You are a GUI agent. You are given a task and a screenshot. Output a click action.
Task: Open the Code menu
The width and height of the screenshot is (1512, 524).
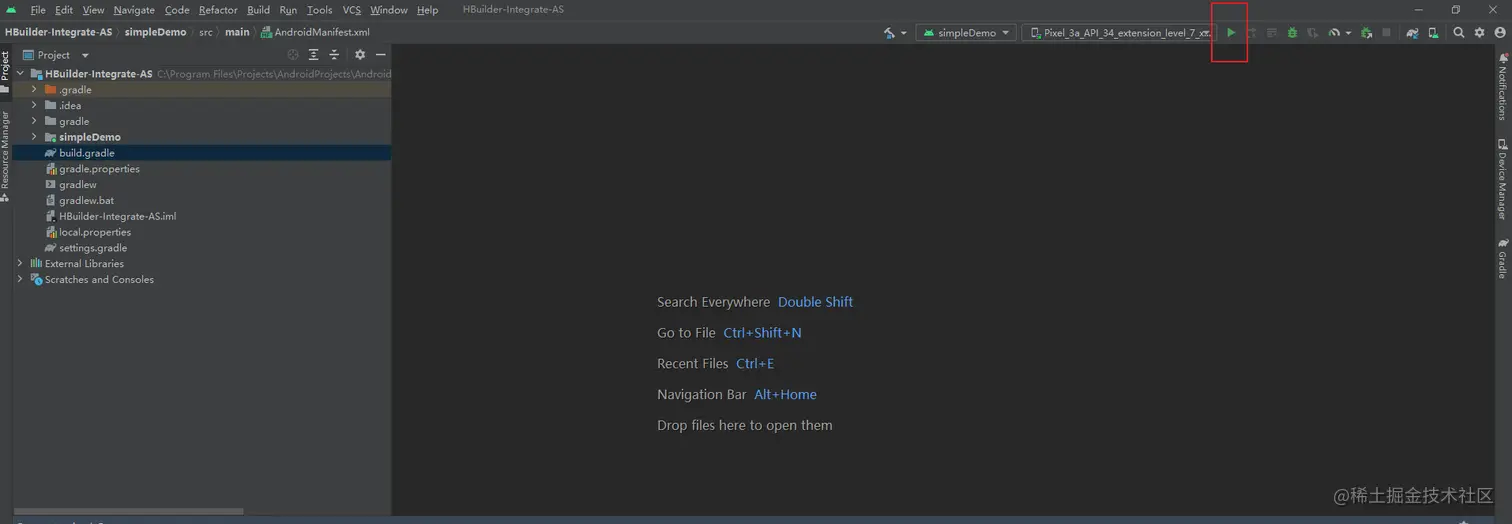[x=177, y=10]
